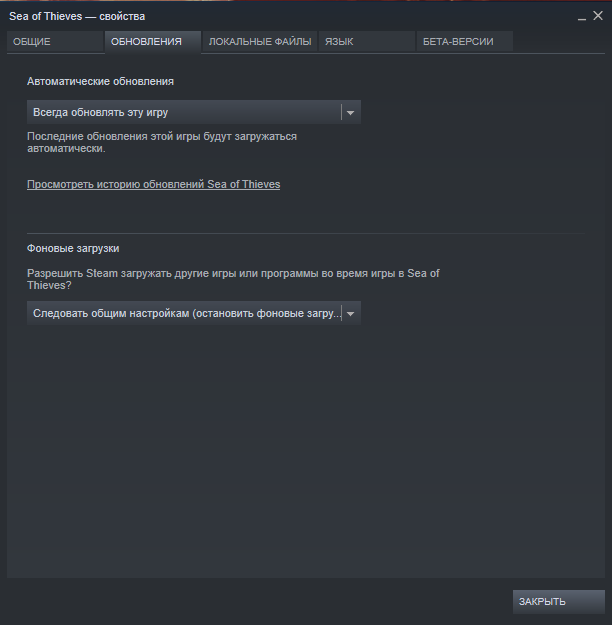Open the ЛОКАЛЬНЫЕ ФАЙЛЫ tab
612x625 pixels.
pos(260,41)
